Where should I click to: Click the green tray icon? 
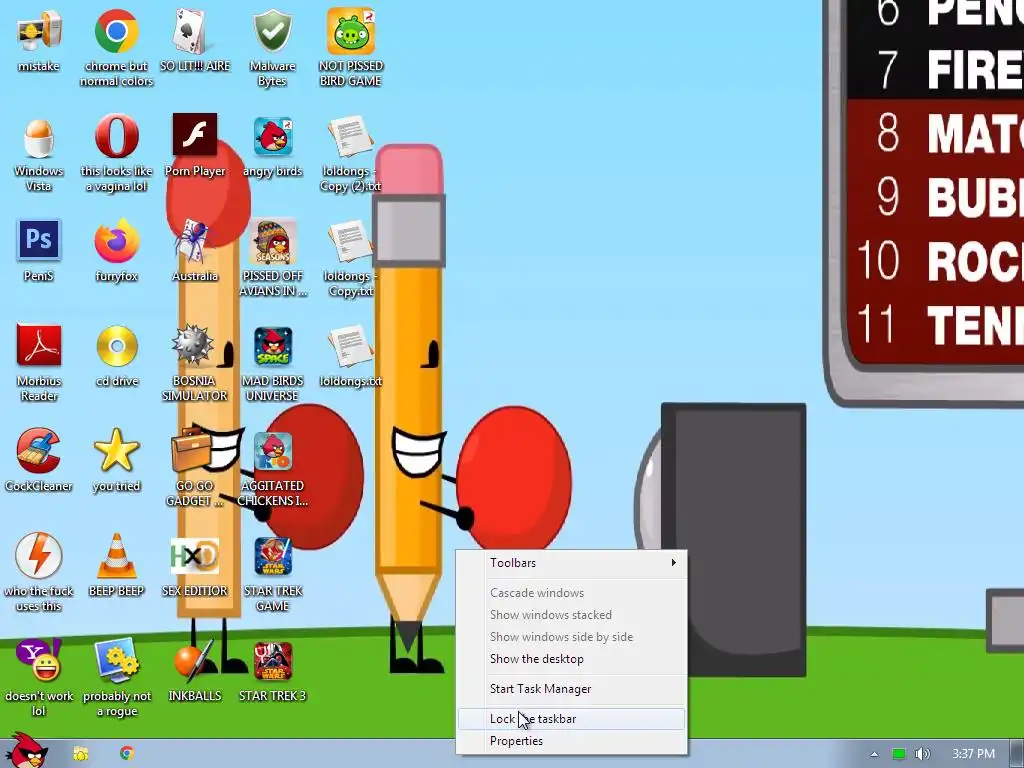(x=899, y=754)
